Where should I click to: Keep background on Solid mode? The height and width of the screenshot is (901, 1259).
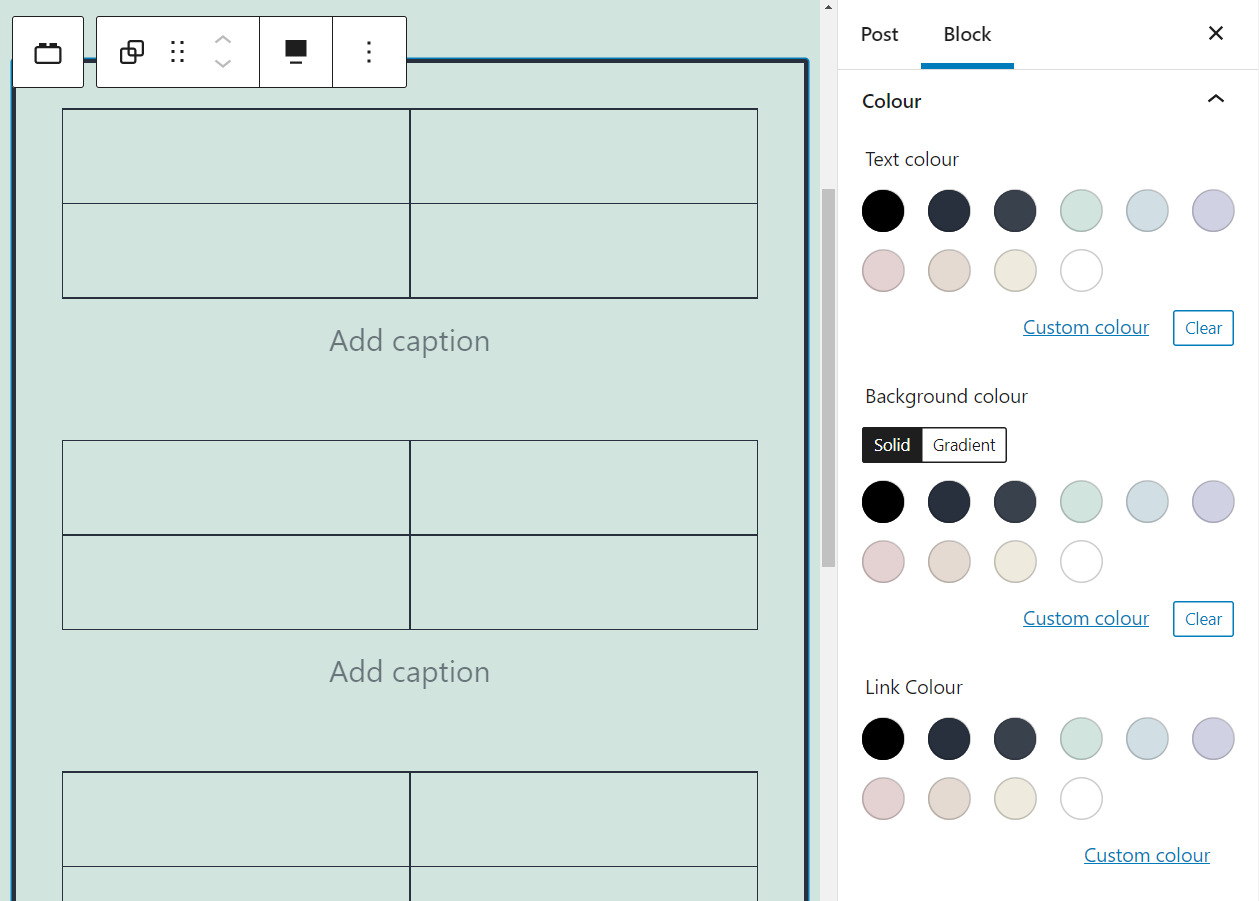click(x=892, y=445)
